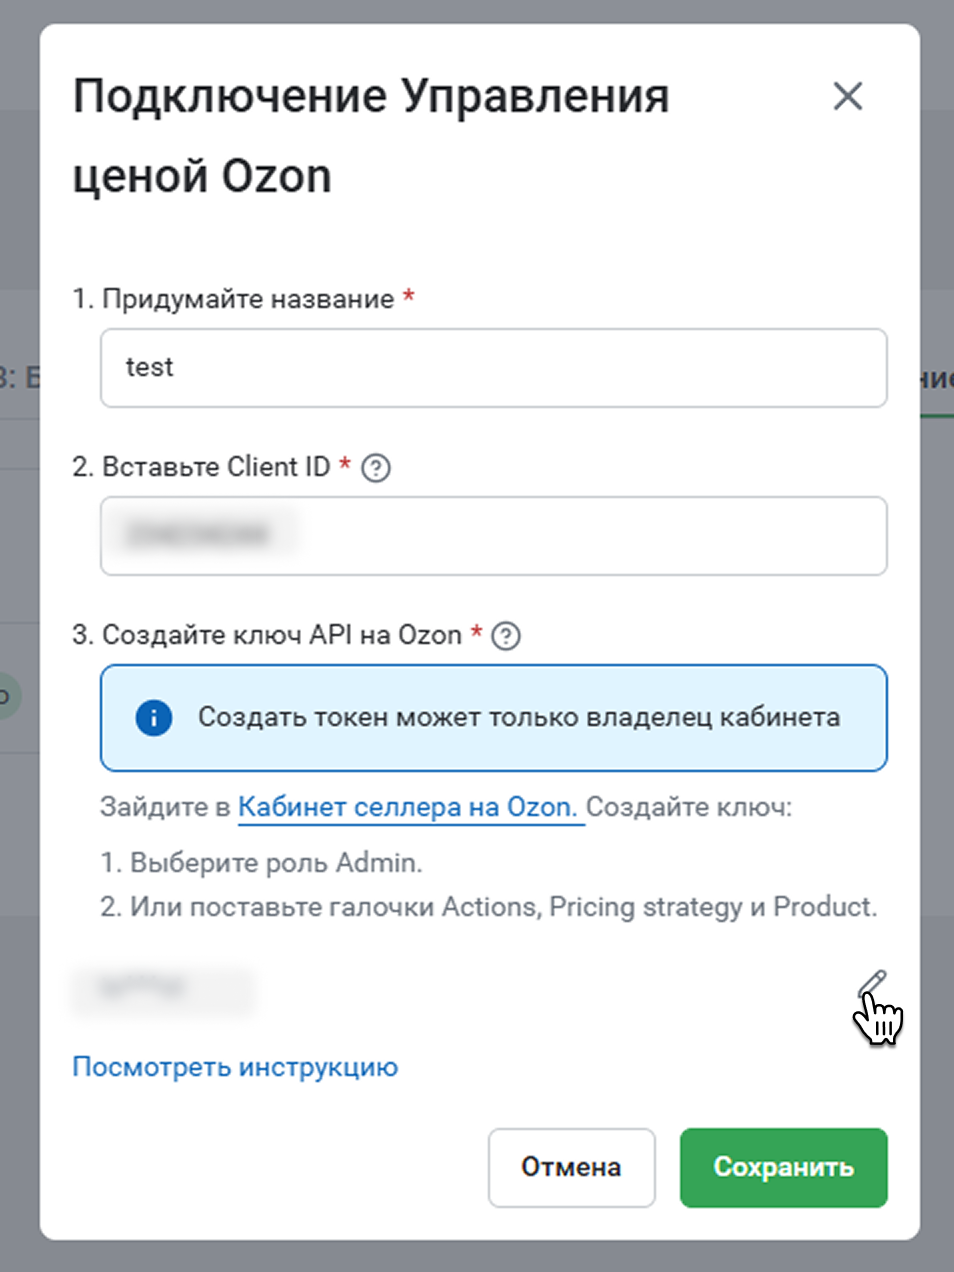This screenshot has width=954, height=1272.
Task: Focus the name field containing "test"
Action: point(494,368)
